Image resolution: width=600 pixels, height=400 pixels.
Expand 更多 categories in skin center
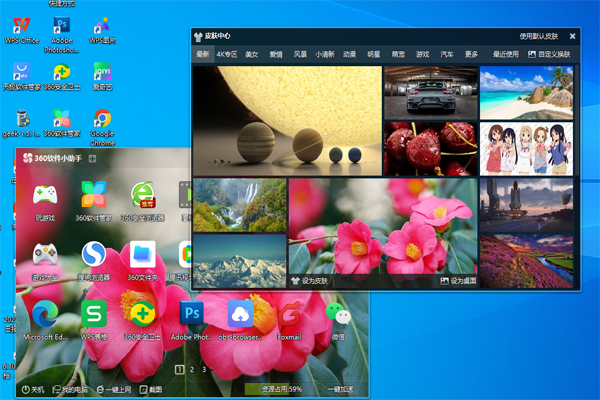click(x=471, y=54)
